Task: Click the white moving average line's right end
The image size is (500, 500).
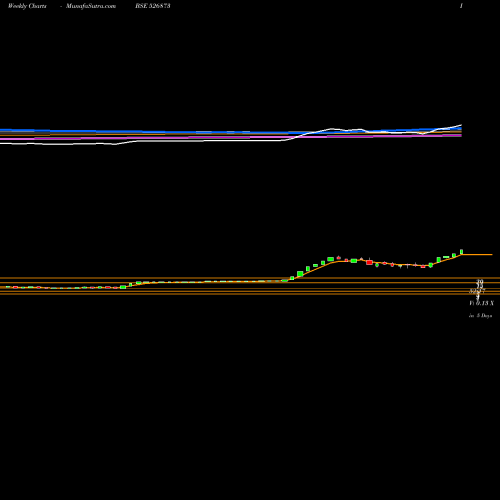Action: pos(460,126)
